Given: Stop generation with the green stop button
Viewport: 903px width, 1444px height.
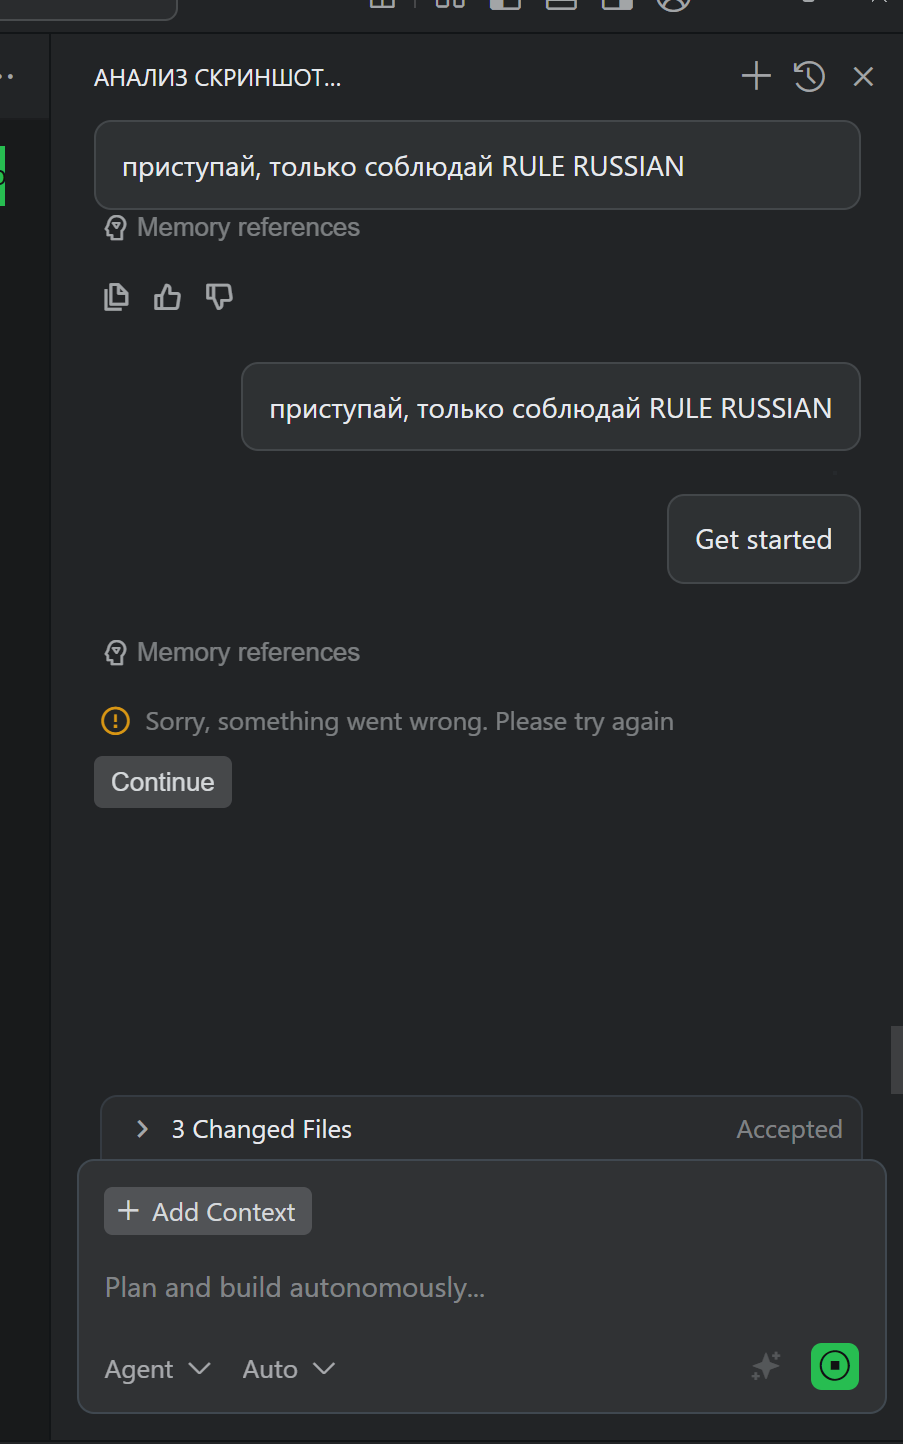Looking at the screenshot, I should (x=834, y=1366).
